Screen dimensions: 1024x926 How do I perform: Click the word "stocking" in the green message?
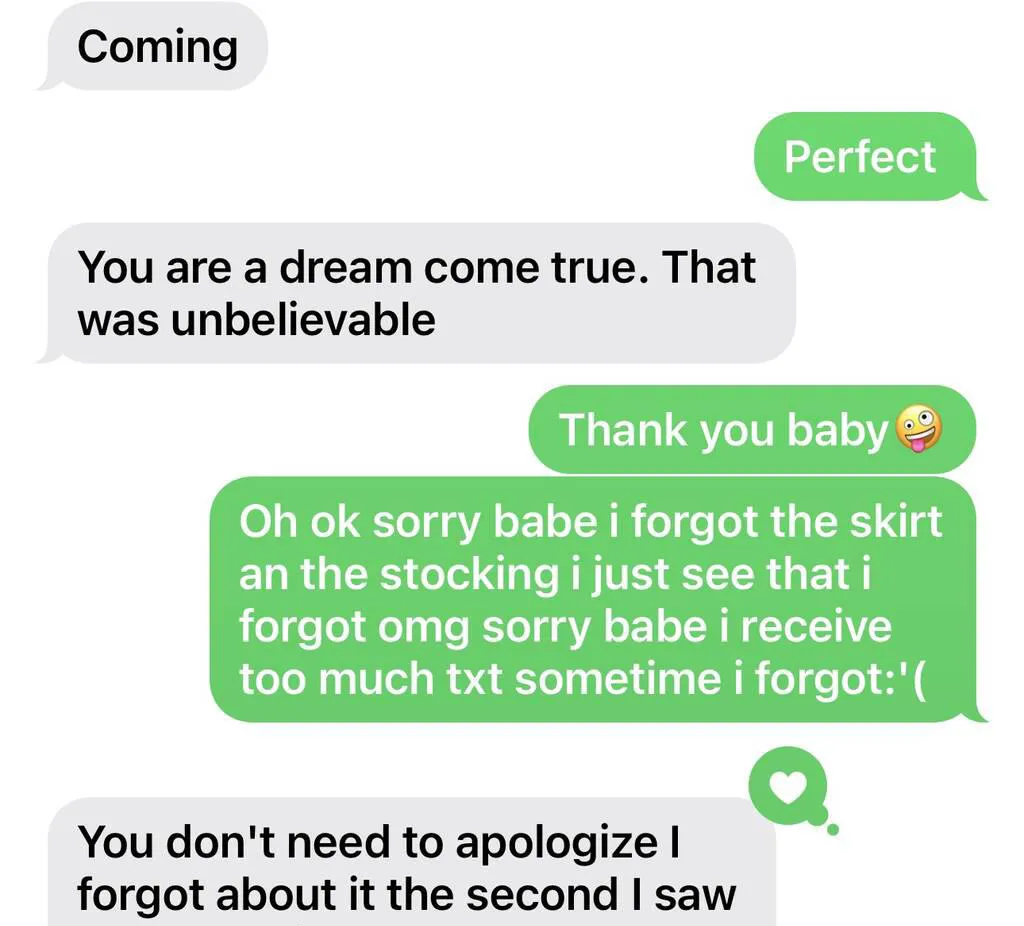(469, 574)
